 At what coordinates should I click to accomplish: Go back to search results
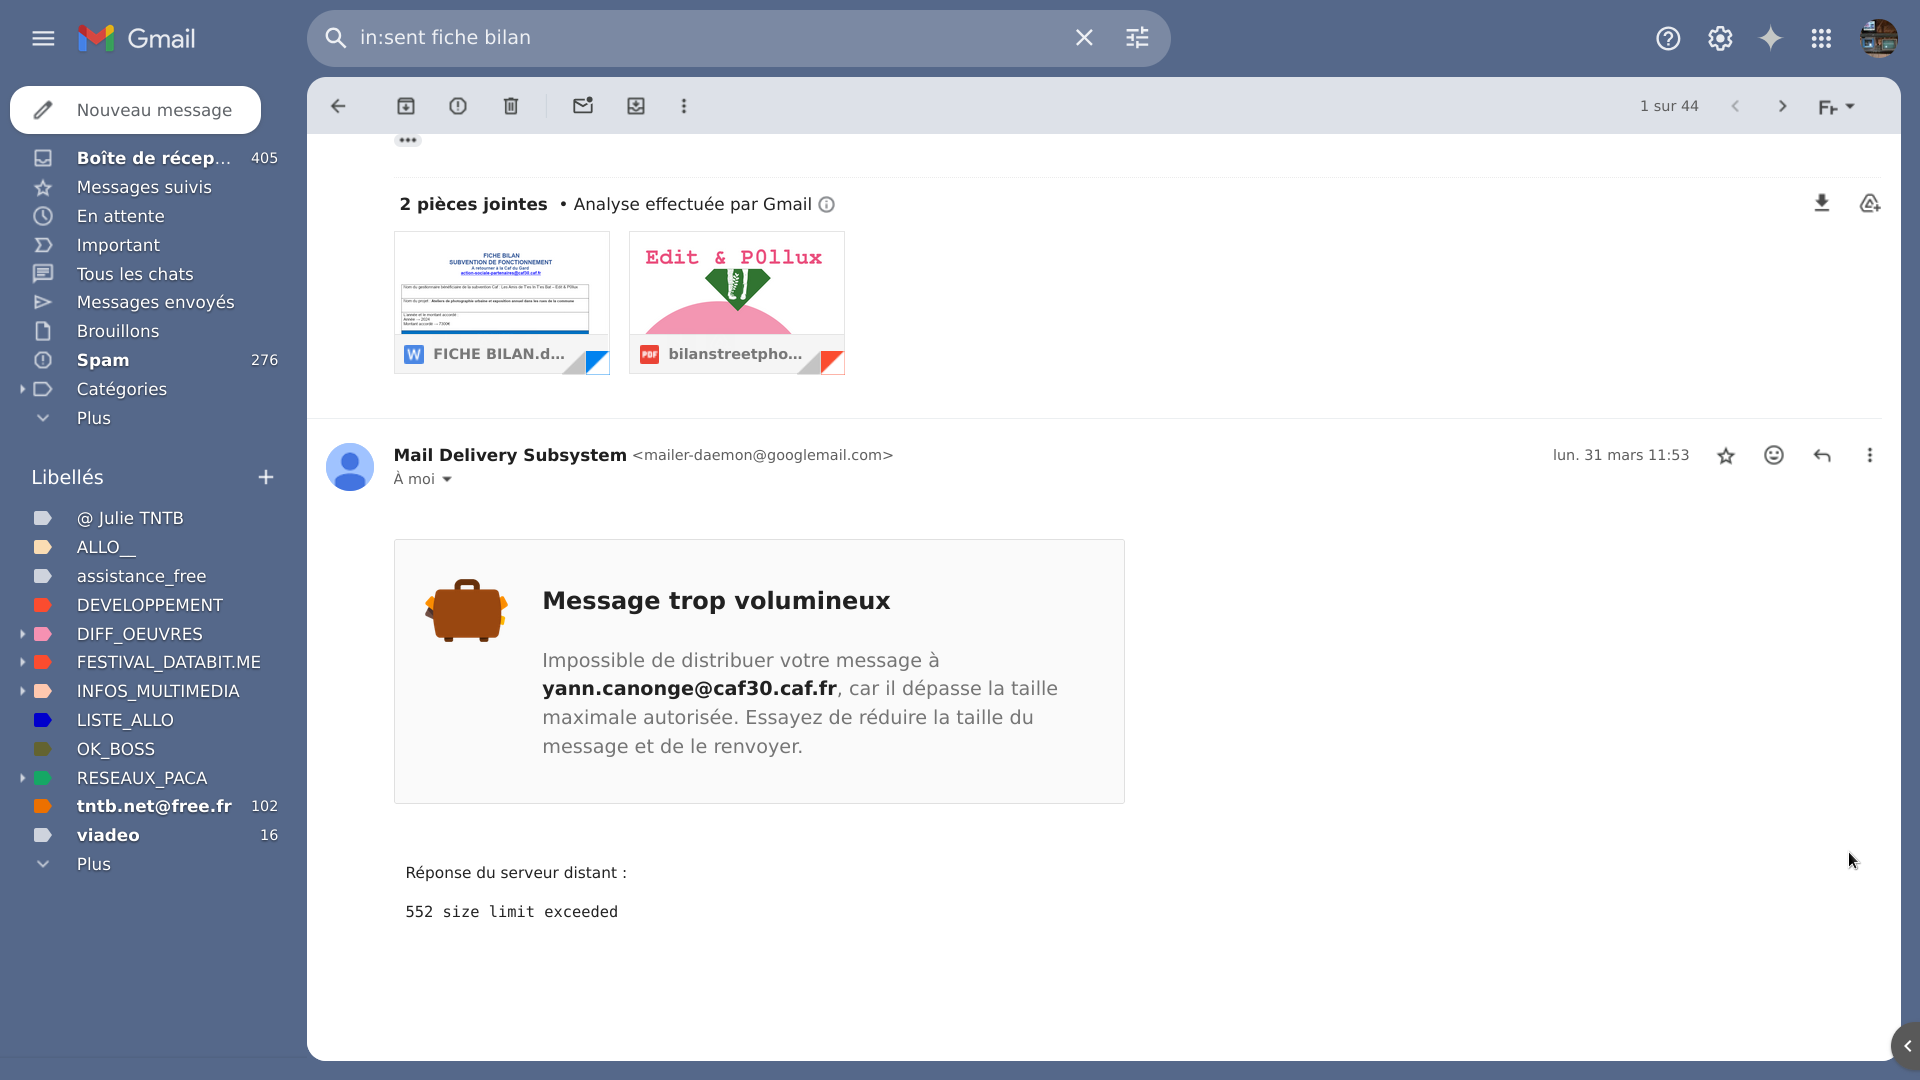(x=338, y=106)
